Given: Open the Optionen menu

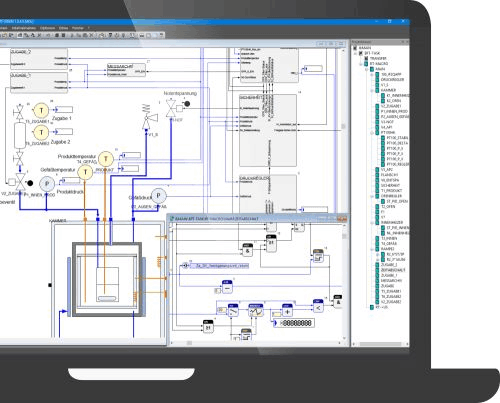Looking at the screenshot, I should pyautogui.click(x=47, y=28).
